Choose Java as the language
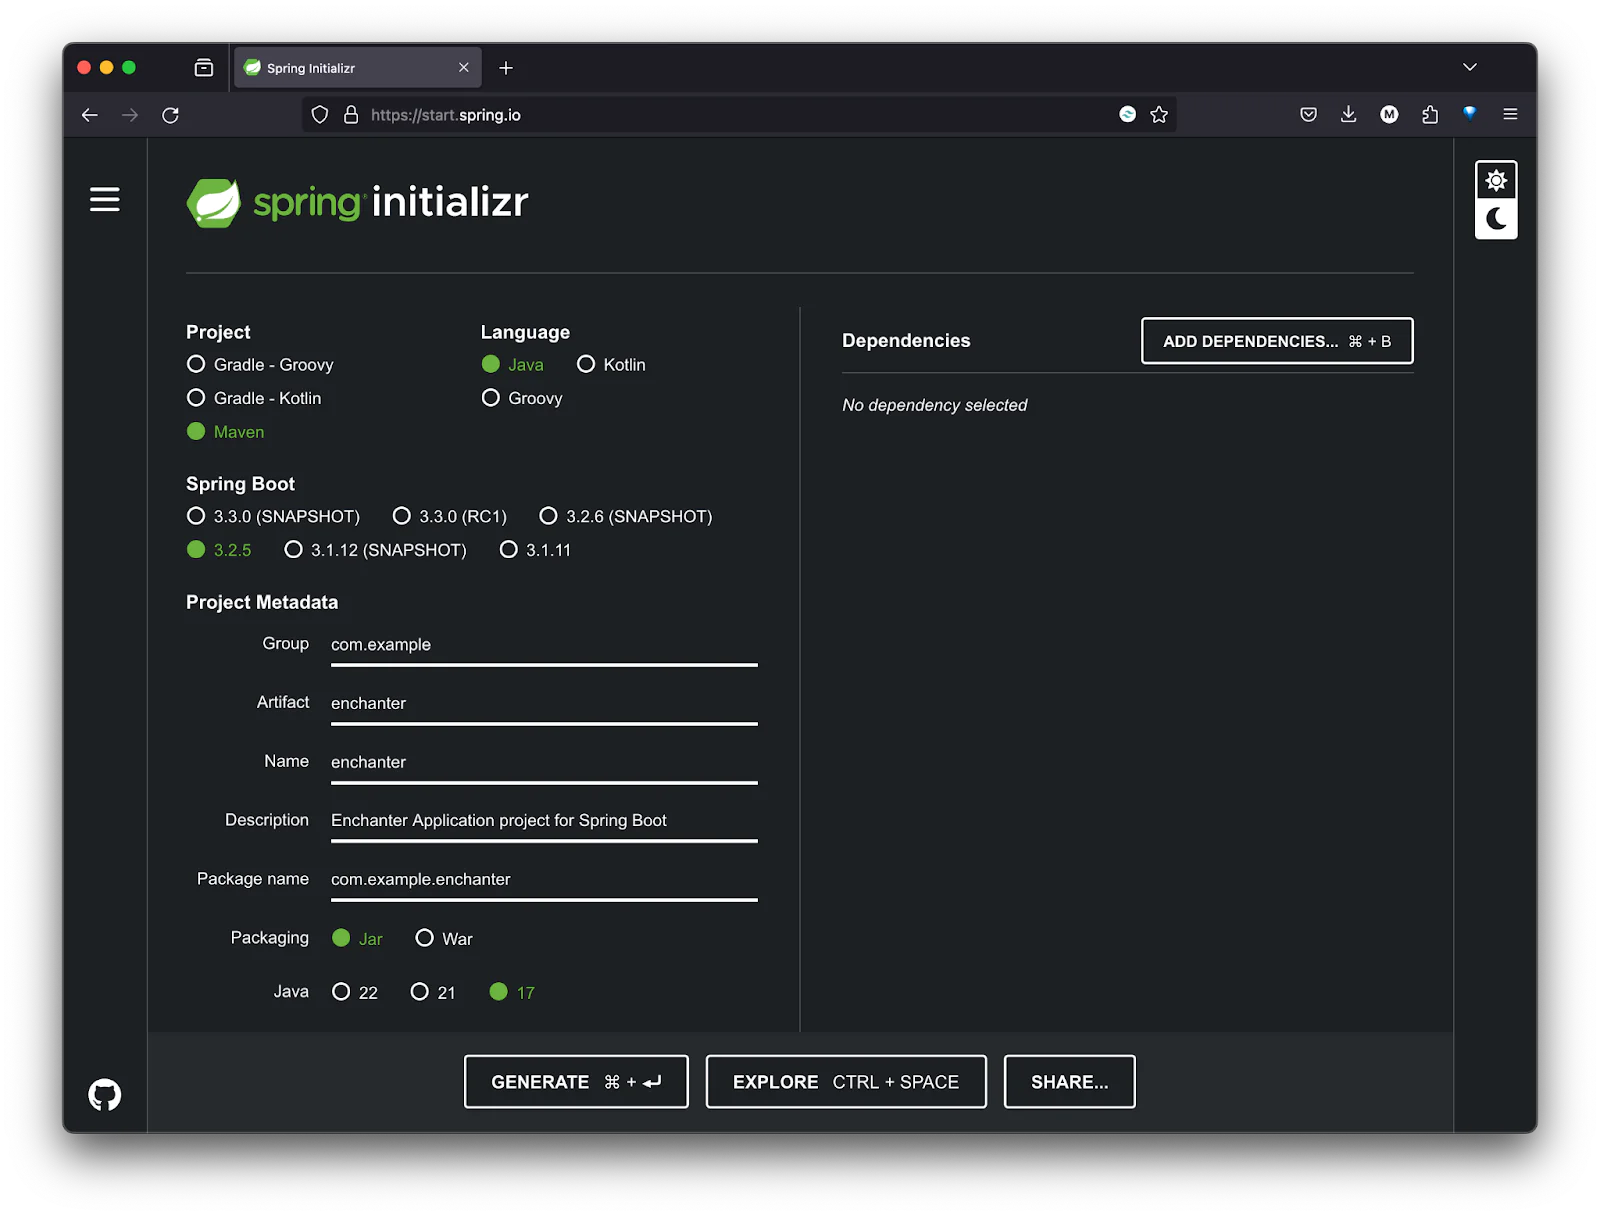 click(513, 365)
